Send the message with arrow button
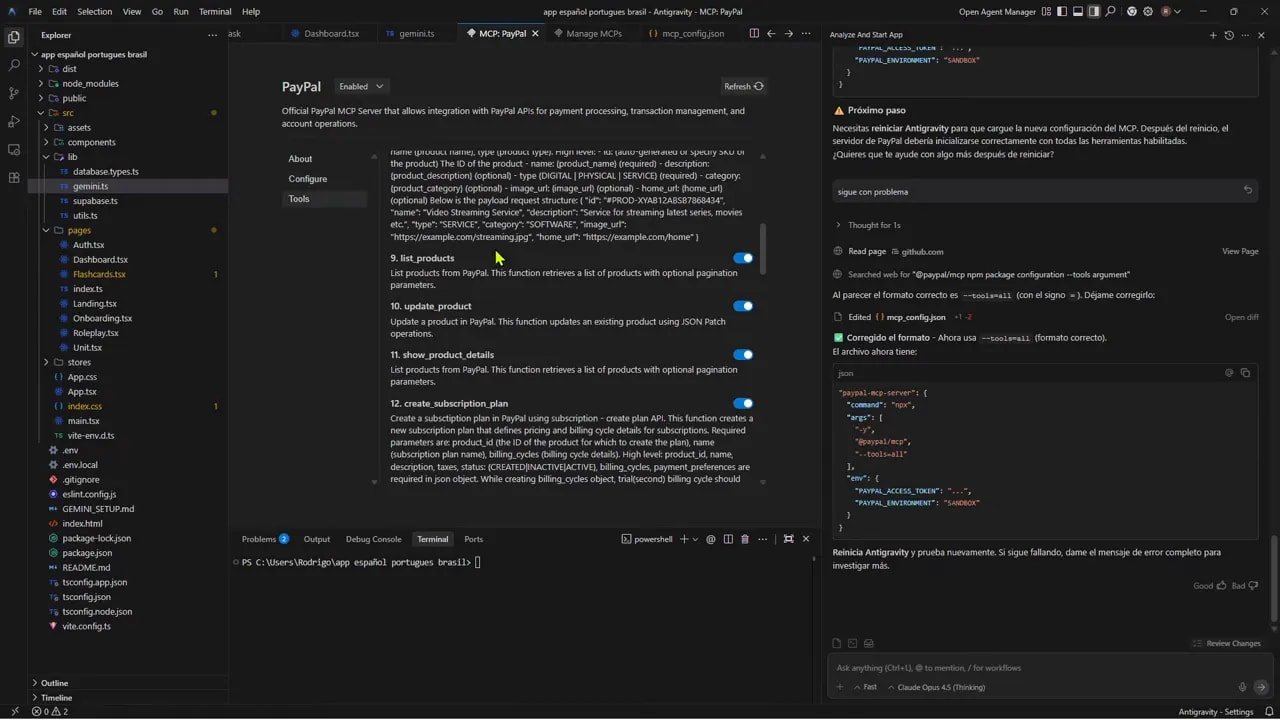1280x720 pixels. click(x=1262, y=687)
